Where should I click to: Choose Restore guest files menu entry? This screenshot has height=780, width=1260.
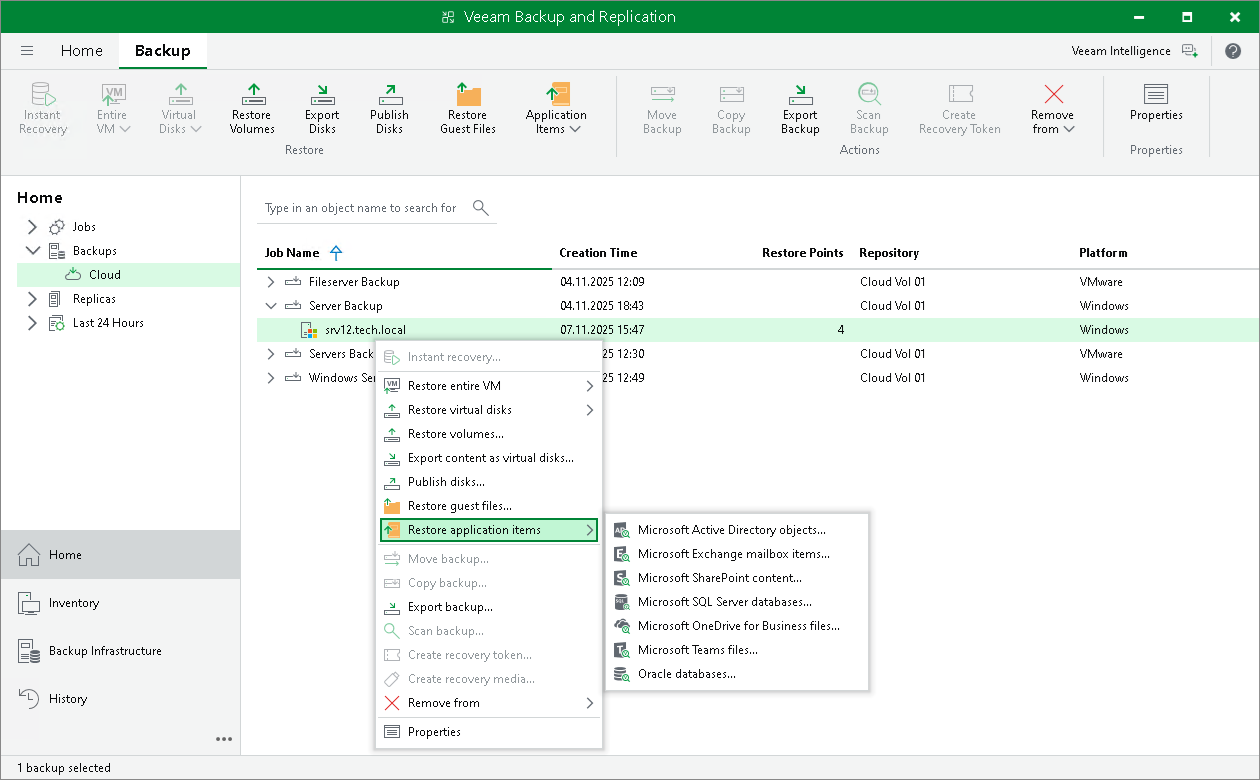(489, 506)
